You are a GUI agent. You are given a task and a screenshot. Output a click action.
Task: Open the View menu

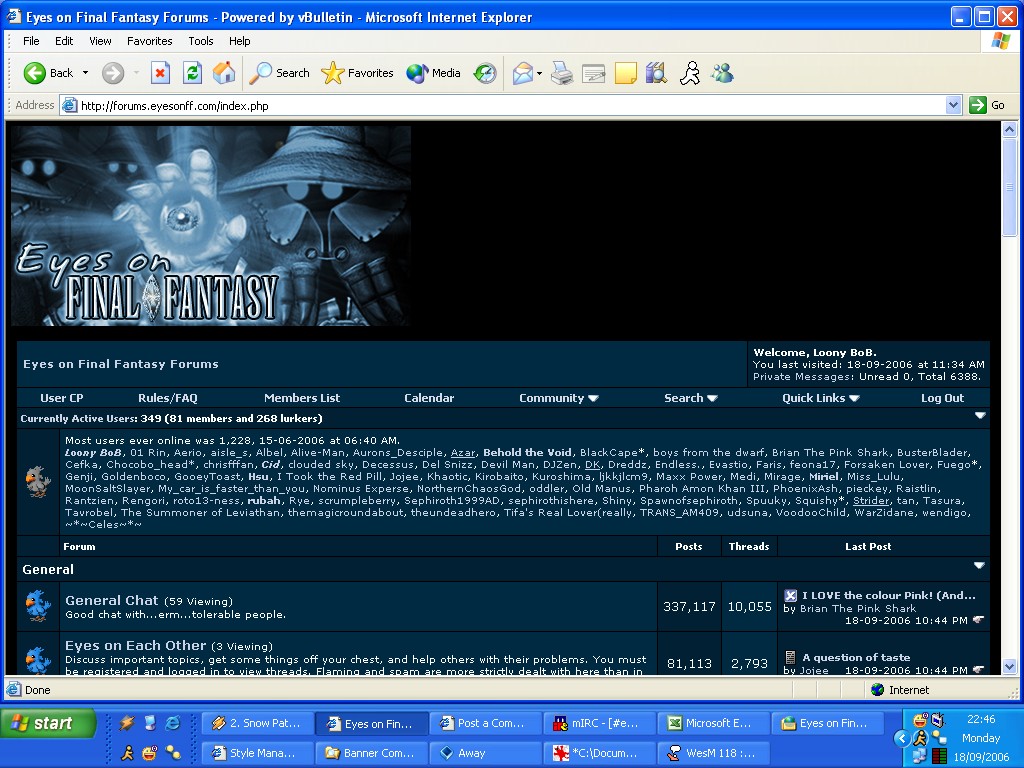pos(100,40)
